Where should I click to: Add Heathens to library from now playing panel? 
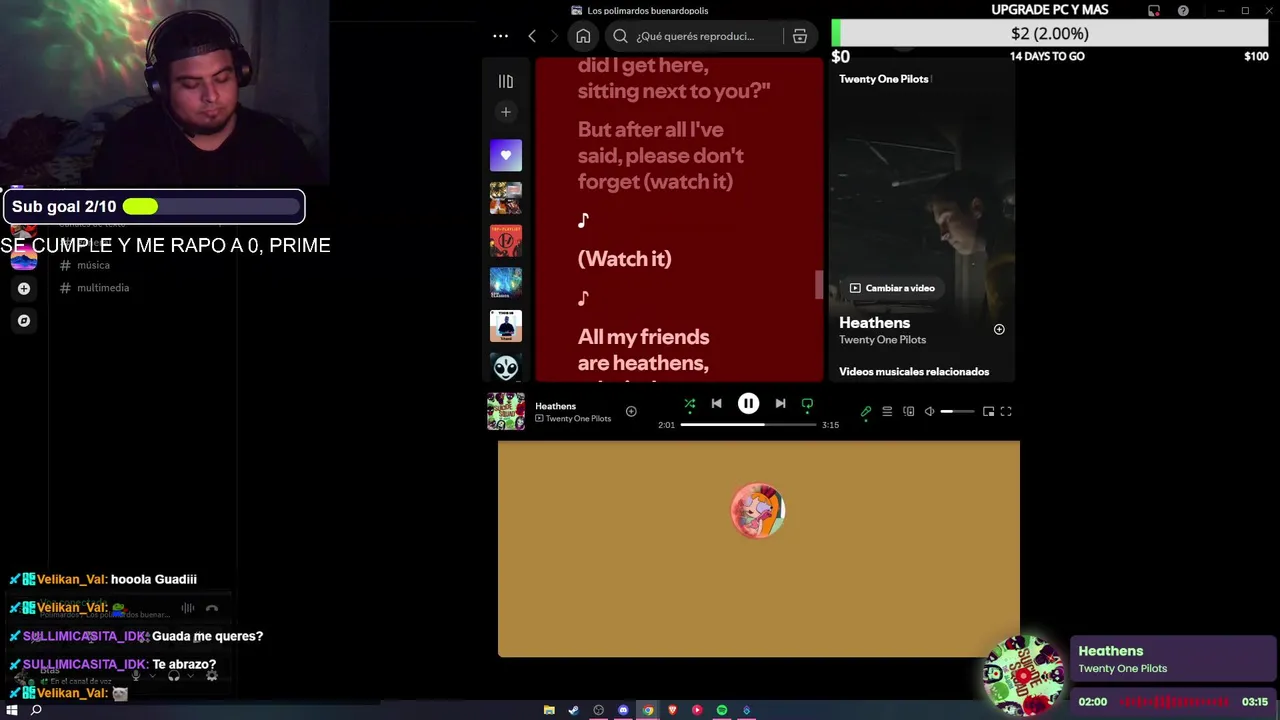click(999, 329)
